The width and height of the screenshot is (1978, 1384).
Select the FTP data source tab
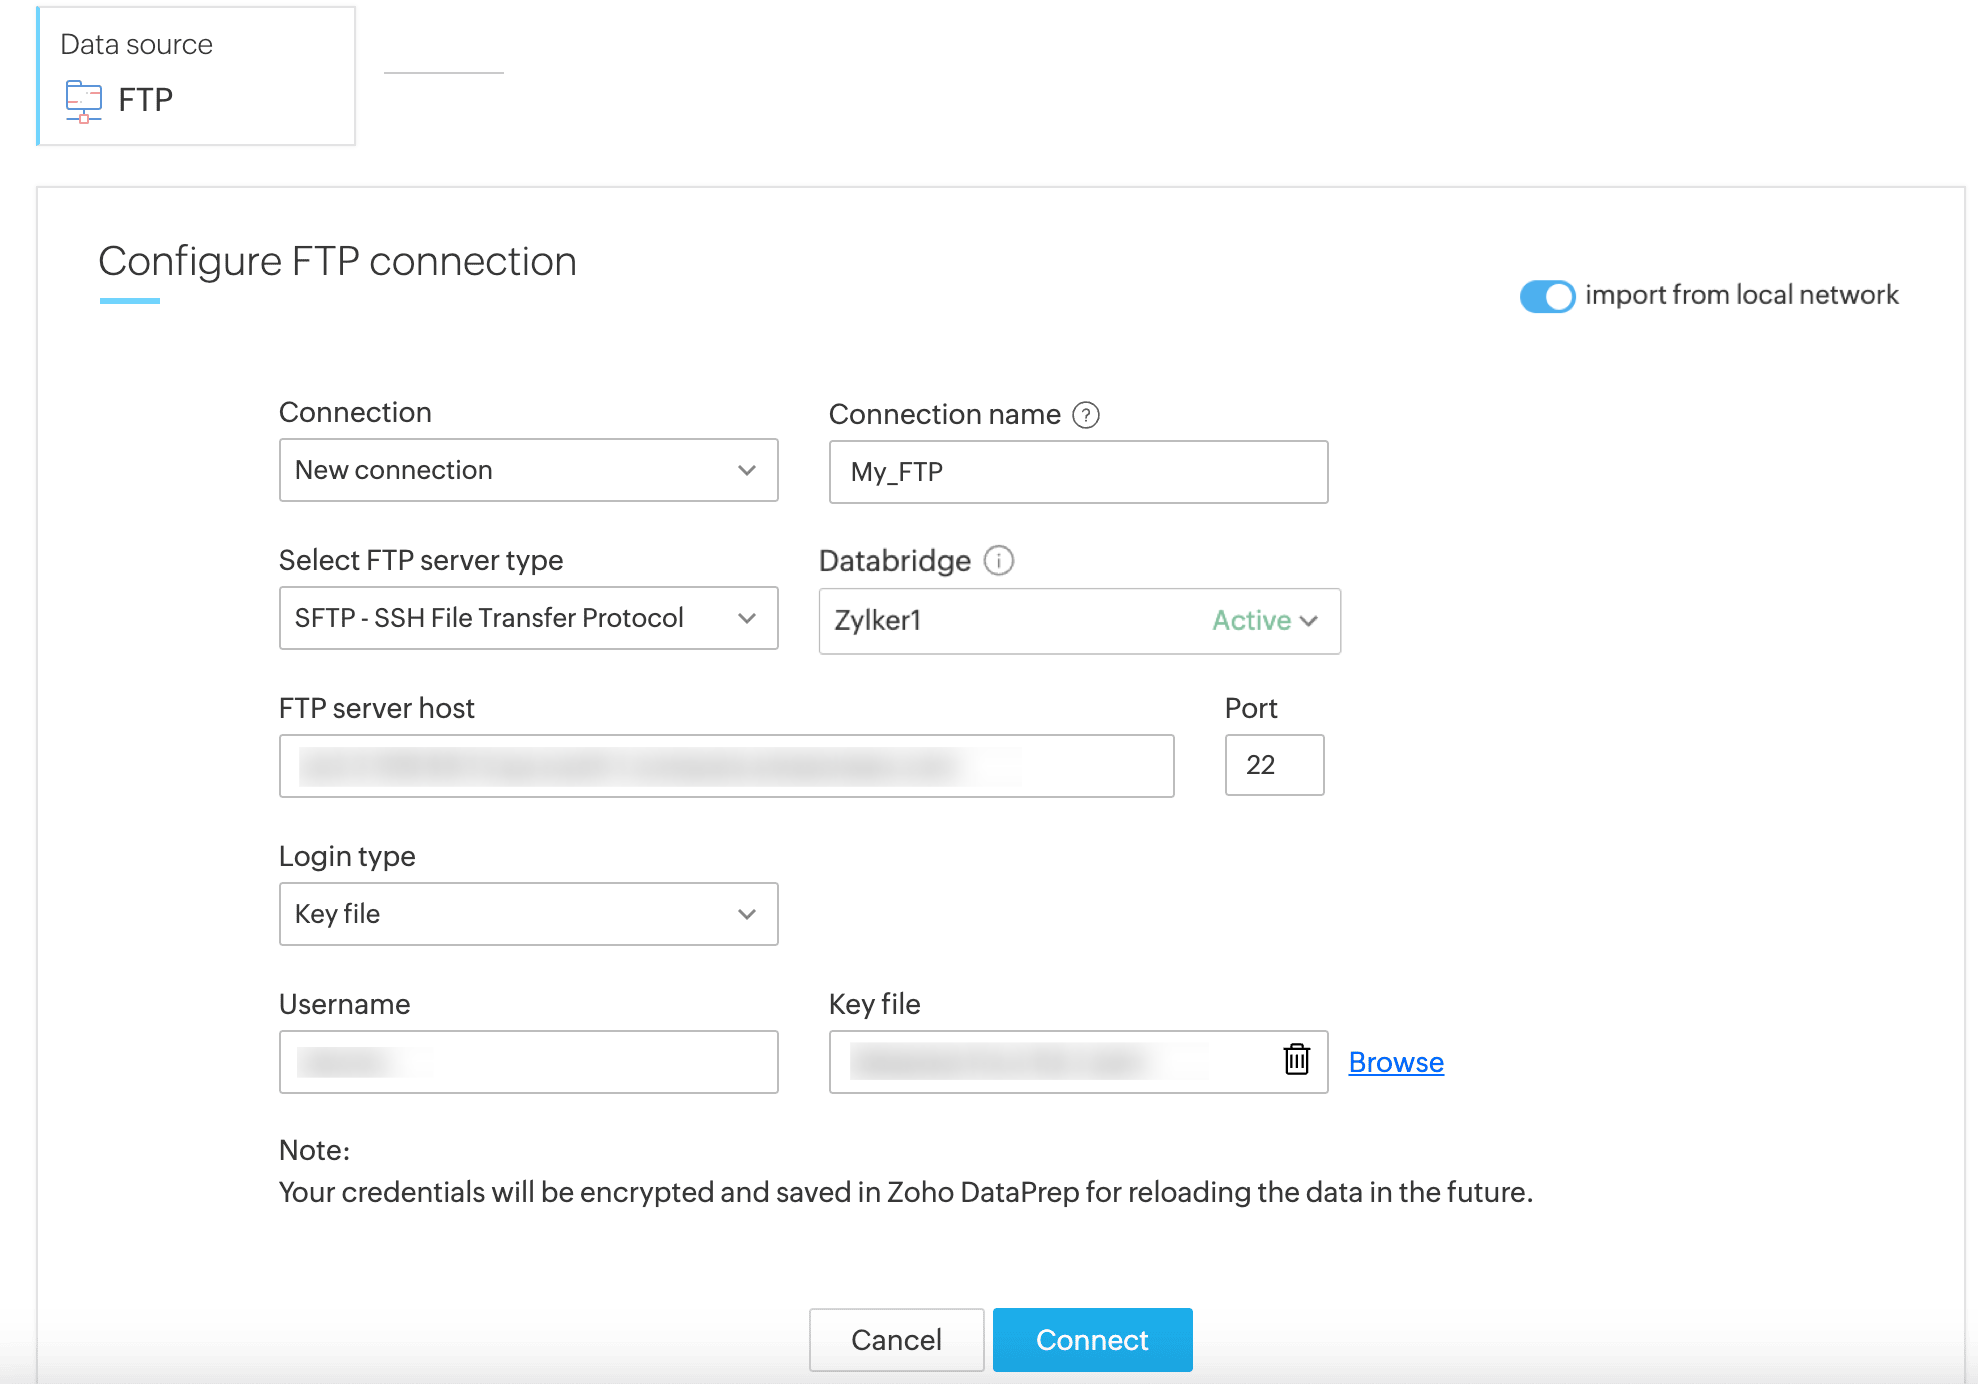coord(197,76)
